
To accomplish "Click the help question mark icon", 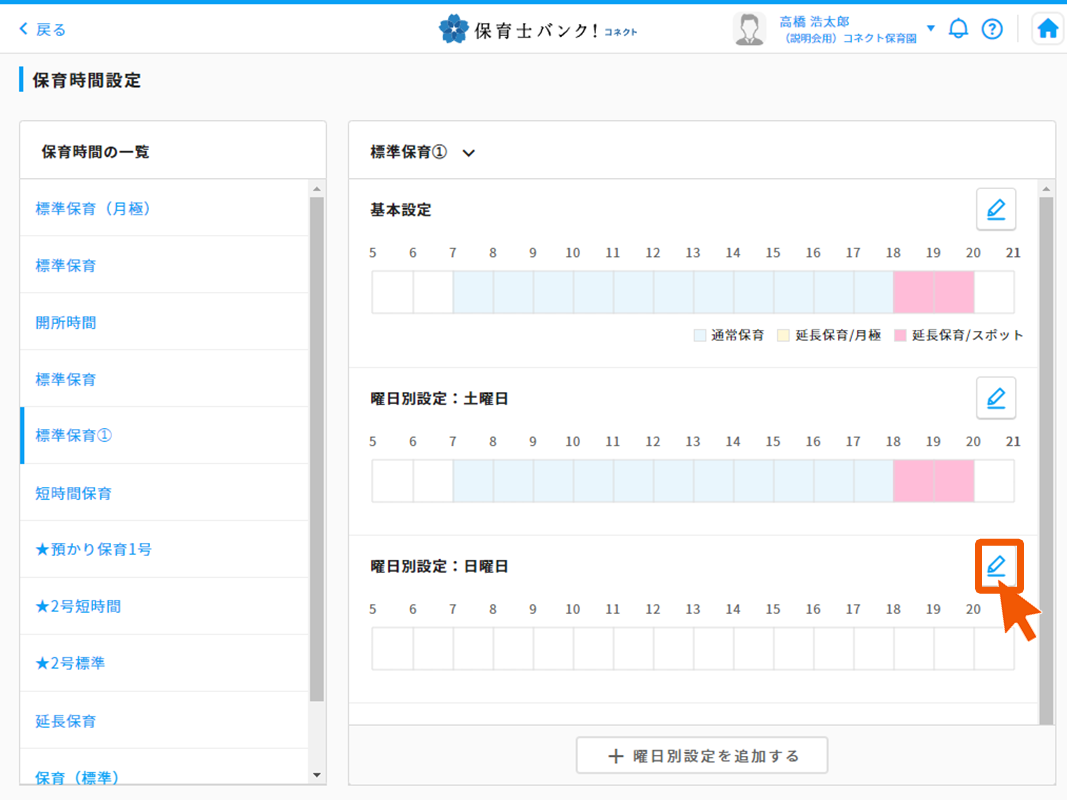I will coord(992,29).
